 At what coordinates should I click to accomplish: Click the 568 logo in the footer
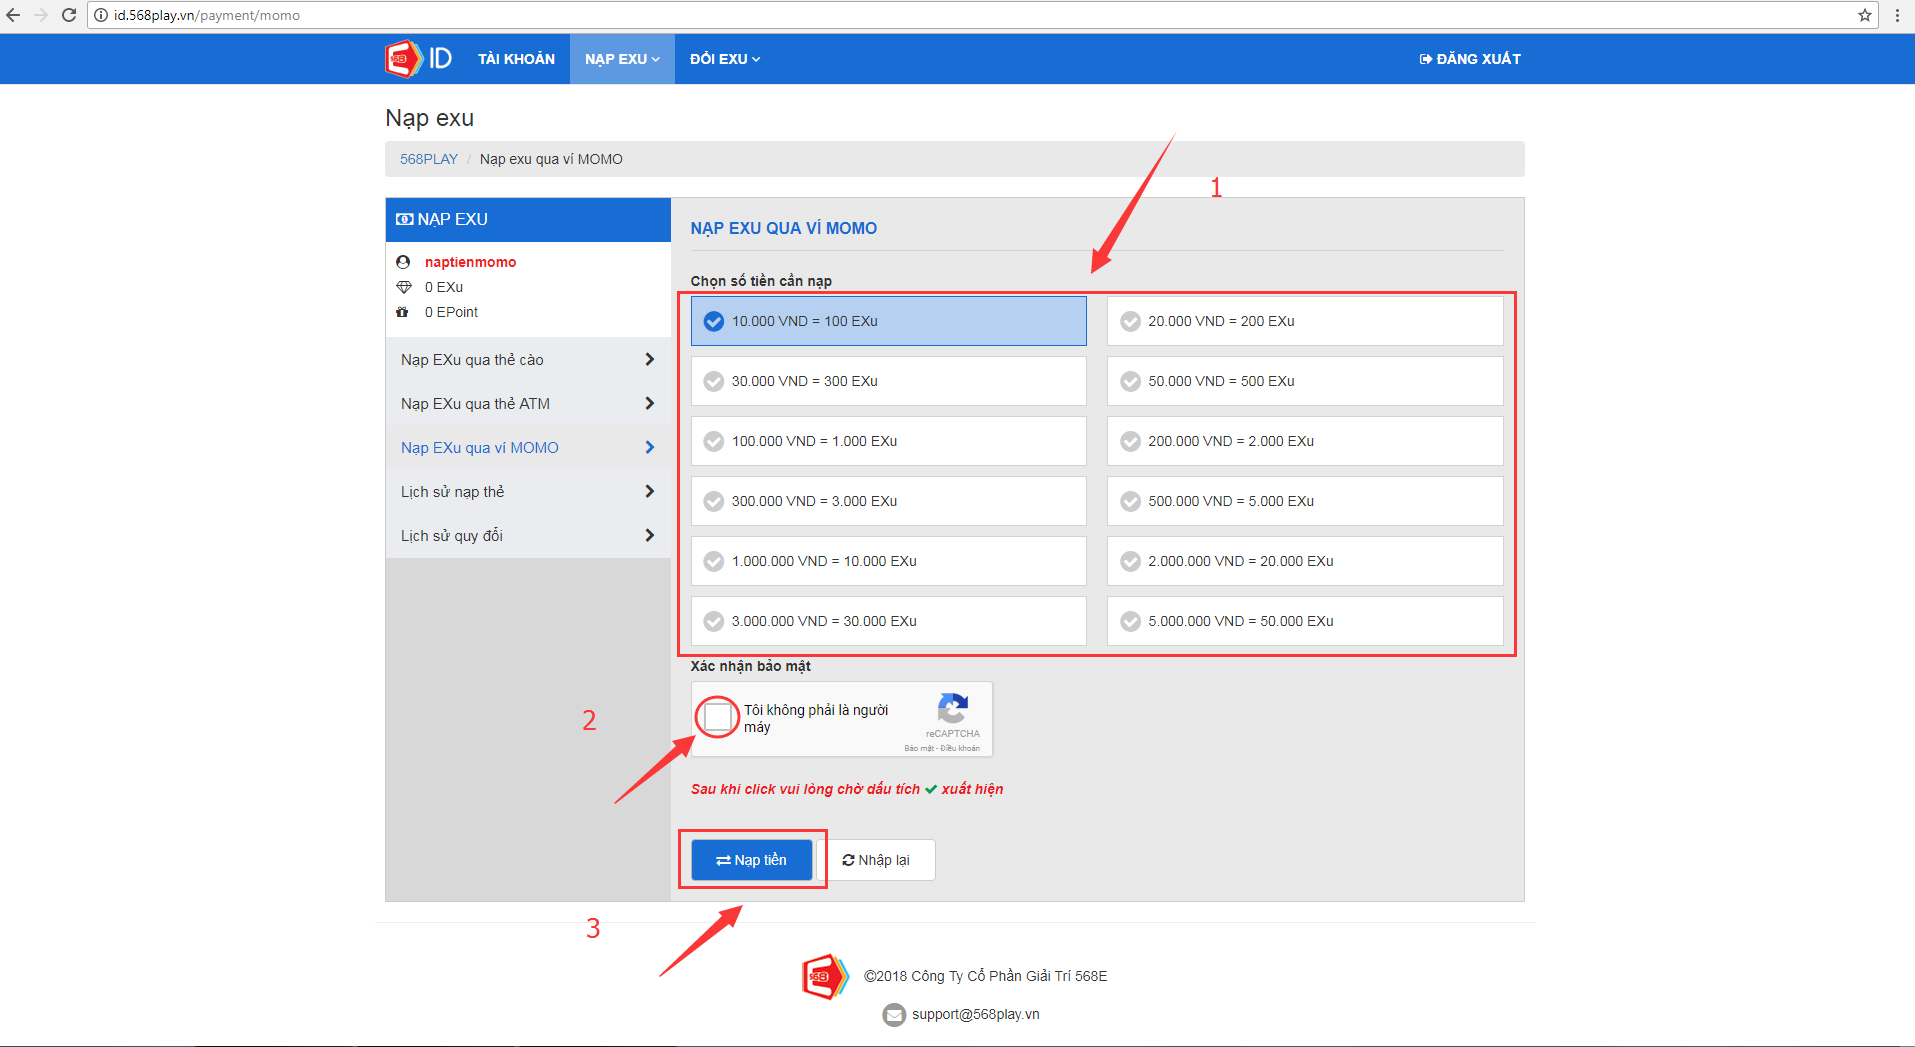(825, 977)
